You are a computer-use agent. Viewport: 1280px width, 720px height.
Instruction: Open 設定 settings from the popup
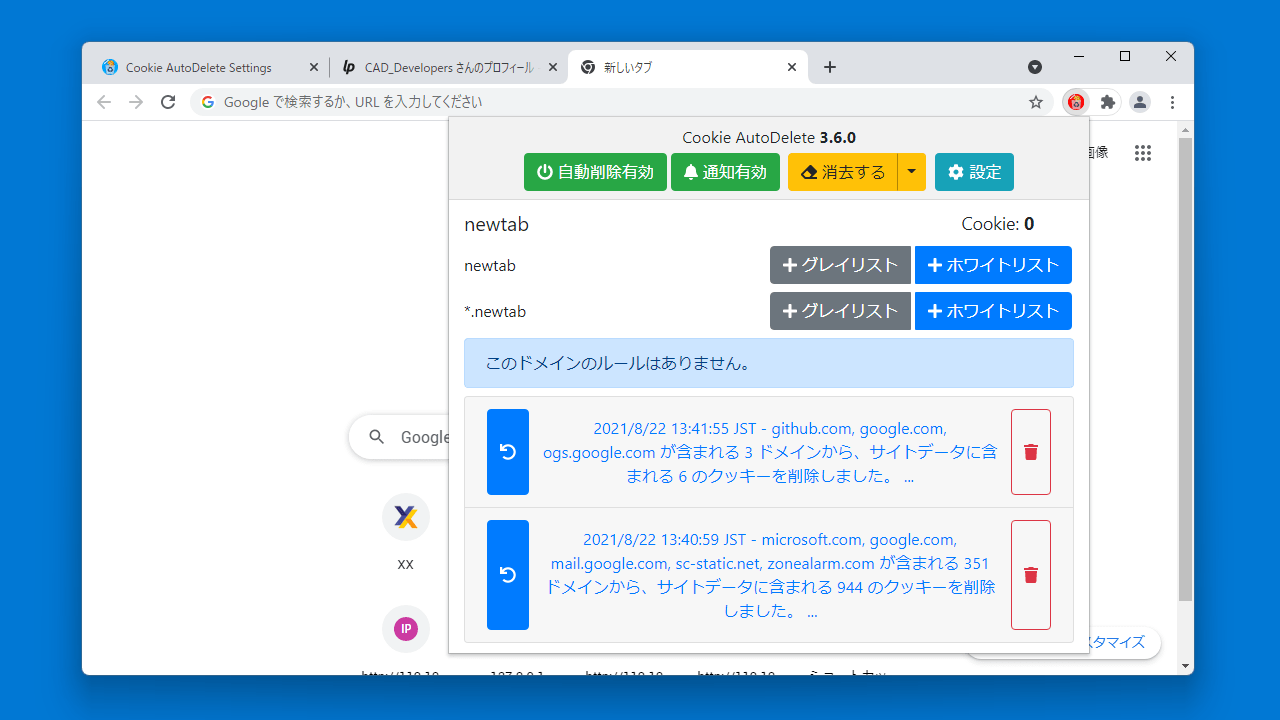[x=974, y=172]
